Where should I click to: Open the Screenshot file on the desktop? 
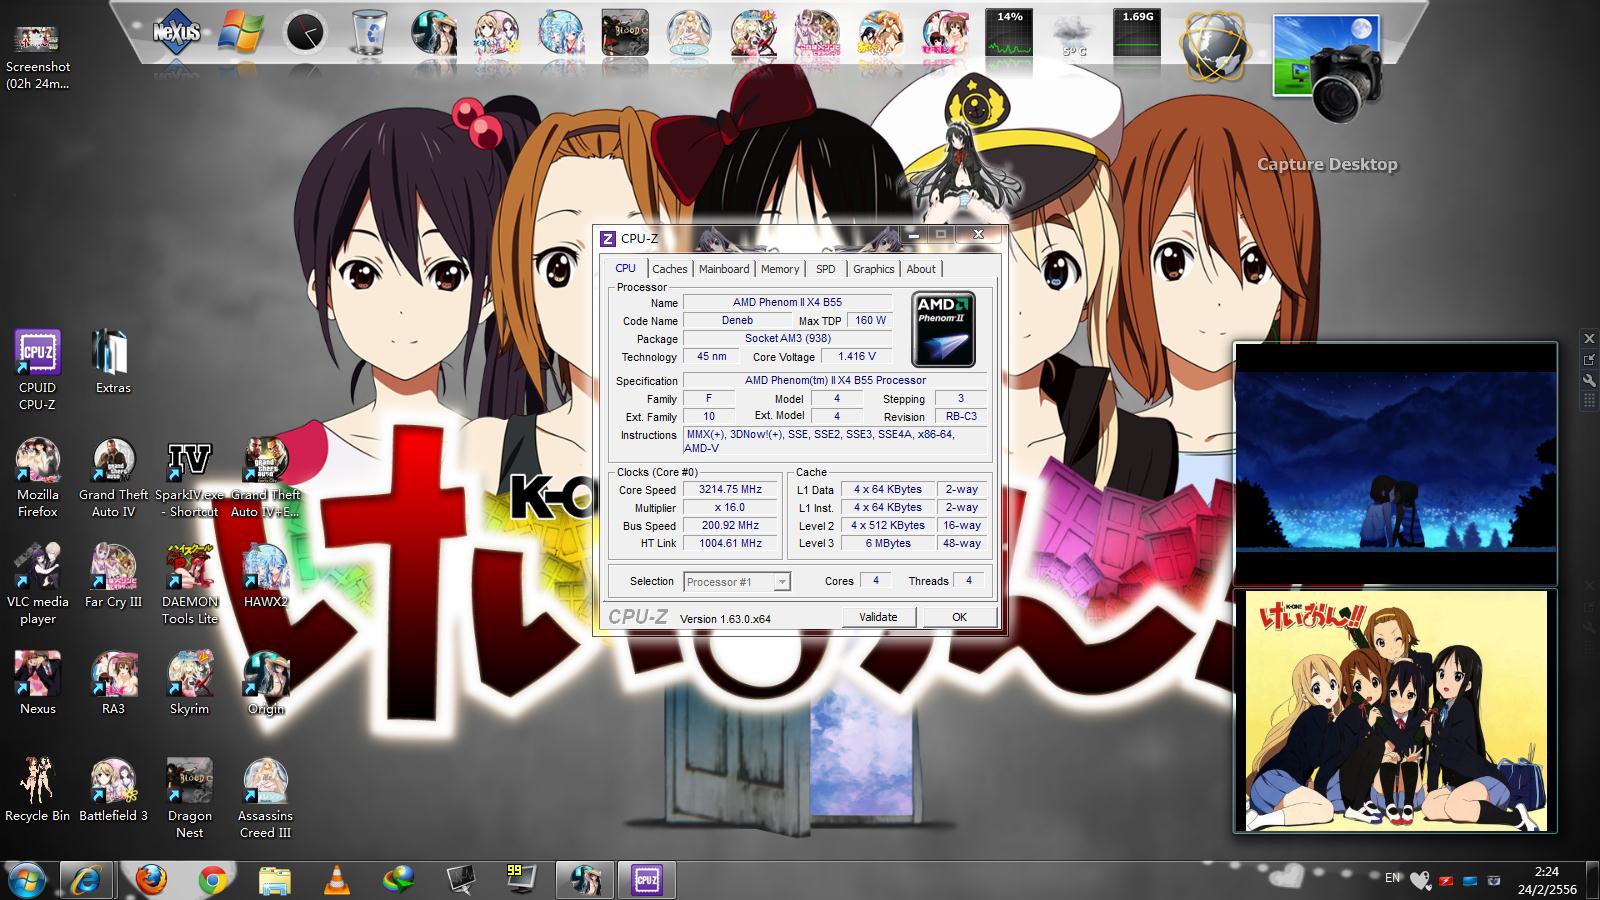(x=37, y=58)
